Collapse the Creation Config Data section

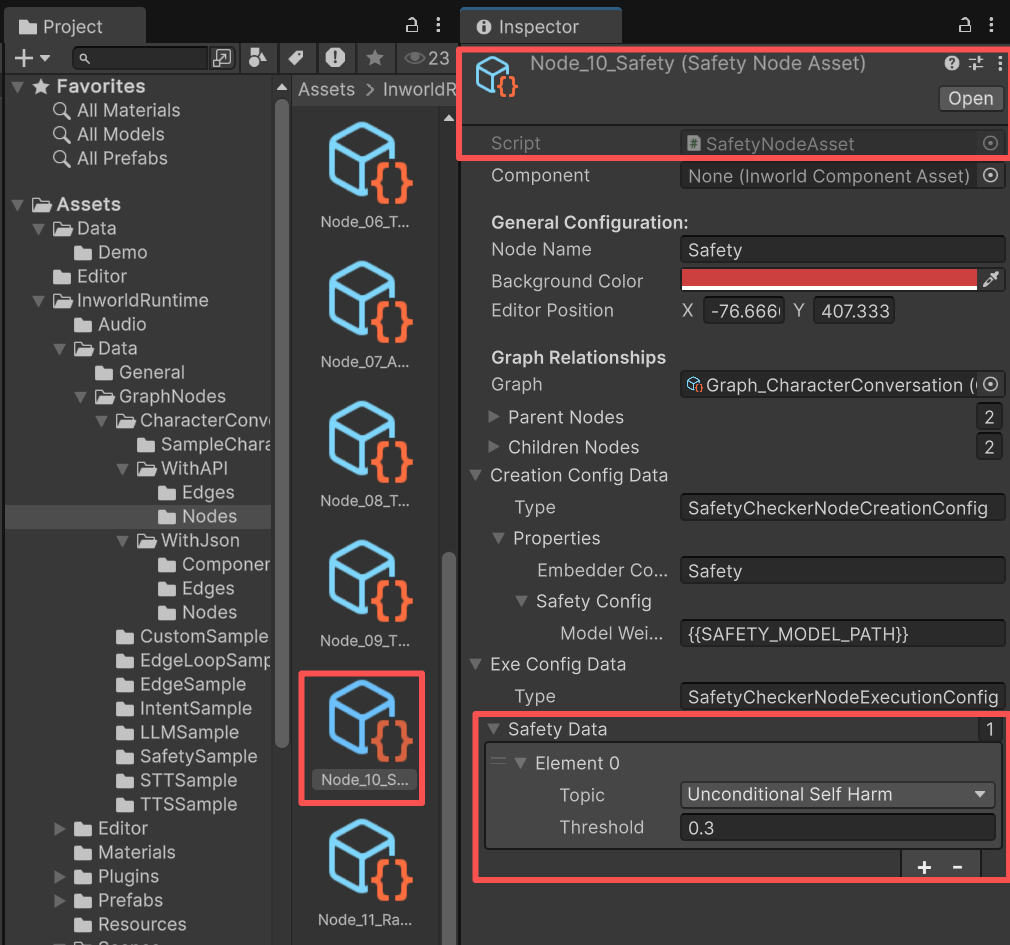click(476, 475)
